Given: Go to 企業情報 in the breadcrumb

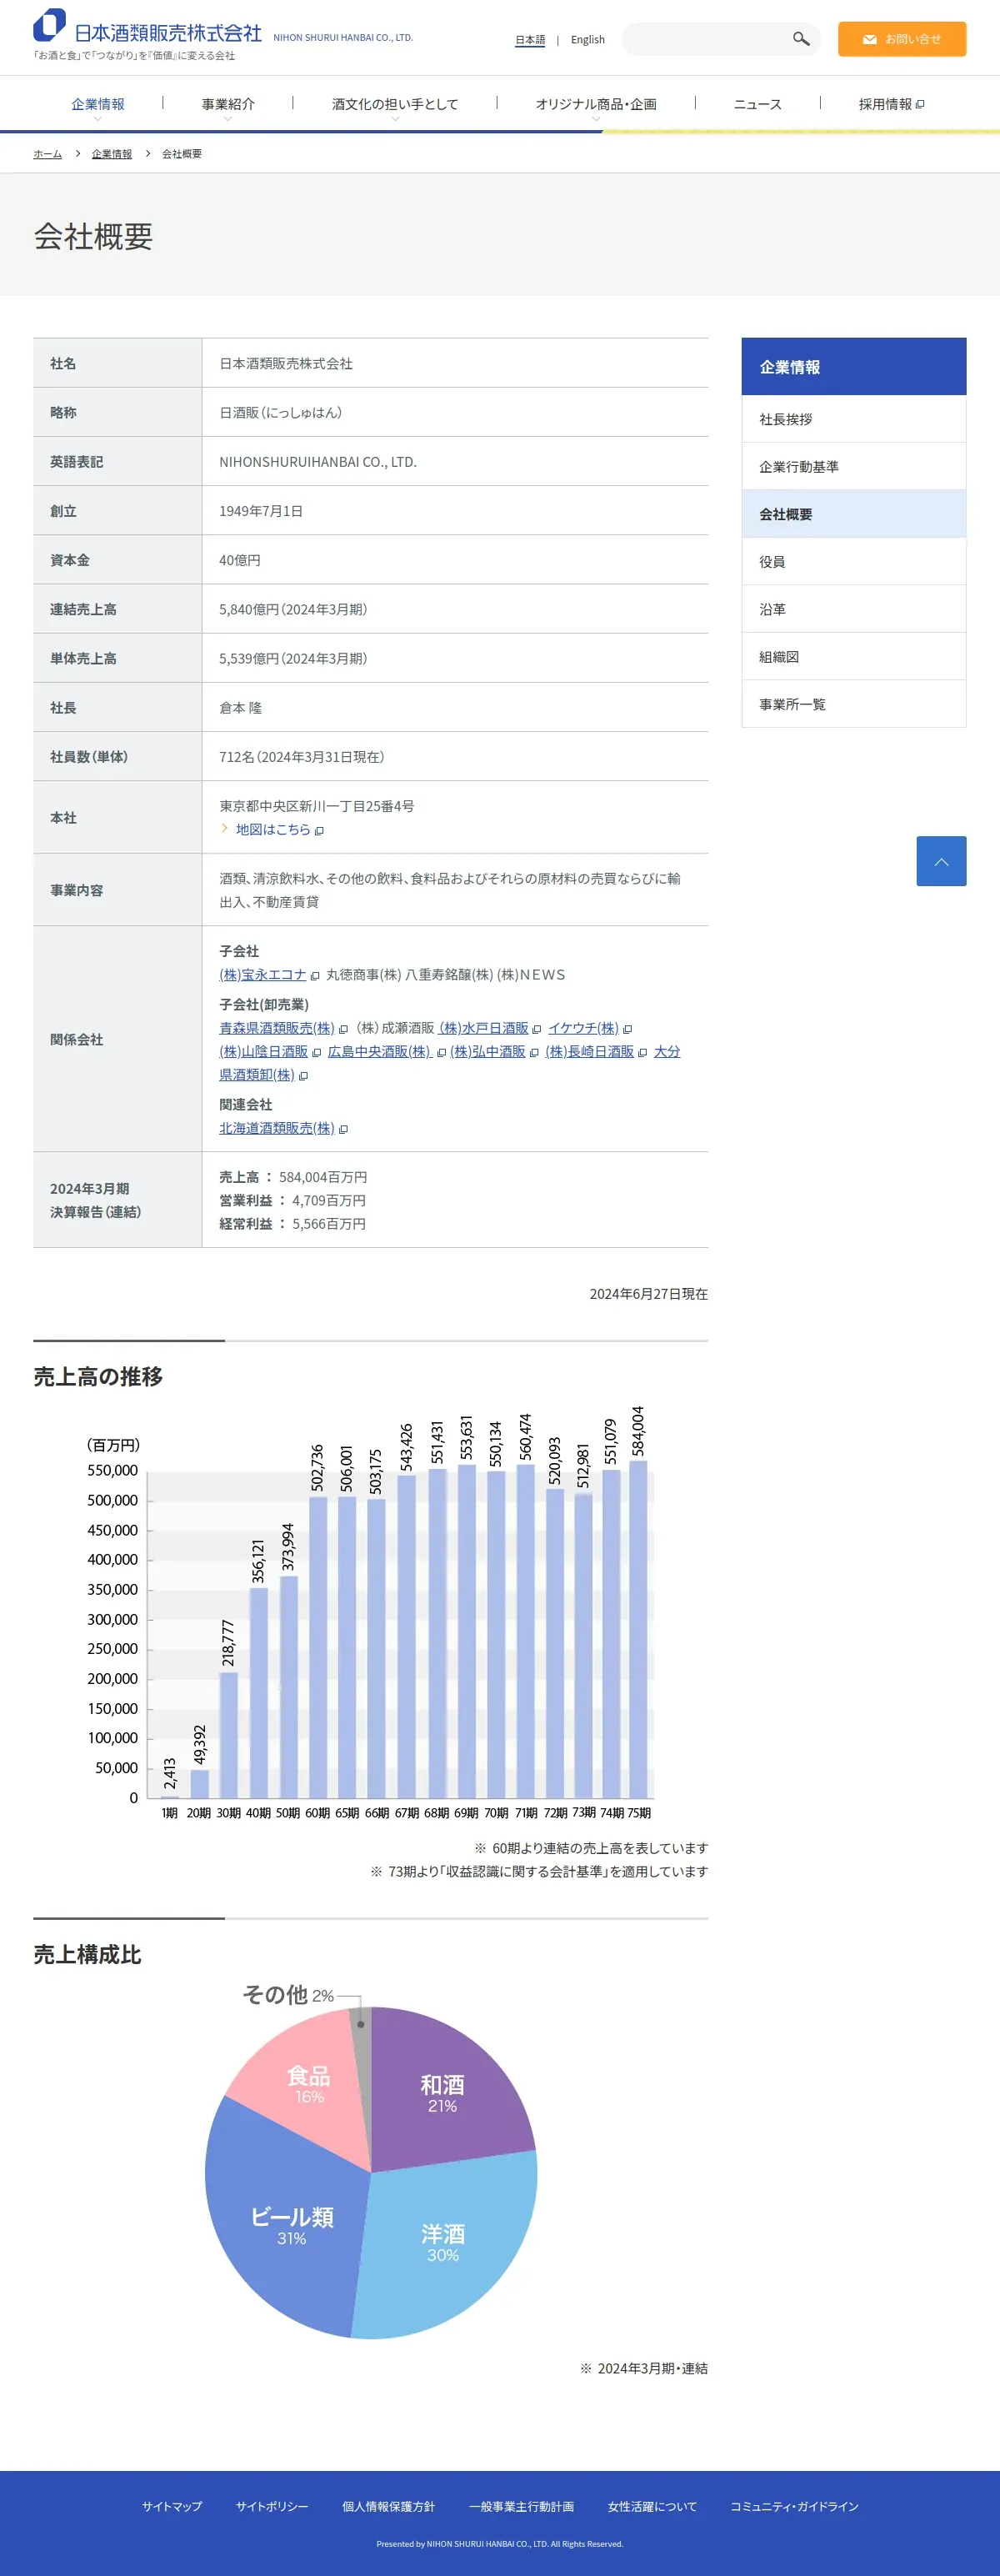Looking at the screenshot, I should coord(111,154).
